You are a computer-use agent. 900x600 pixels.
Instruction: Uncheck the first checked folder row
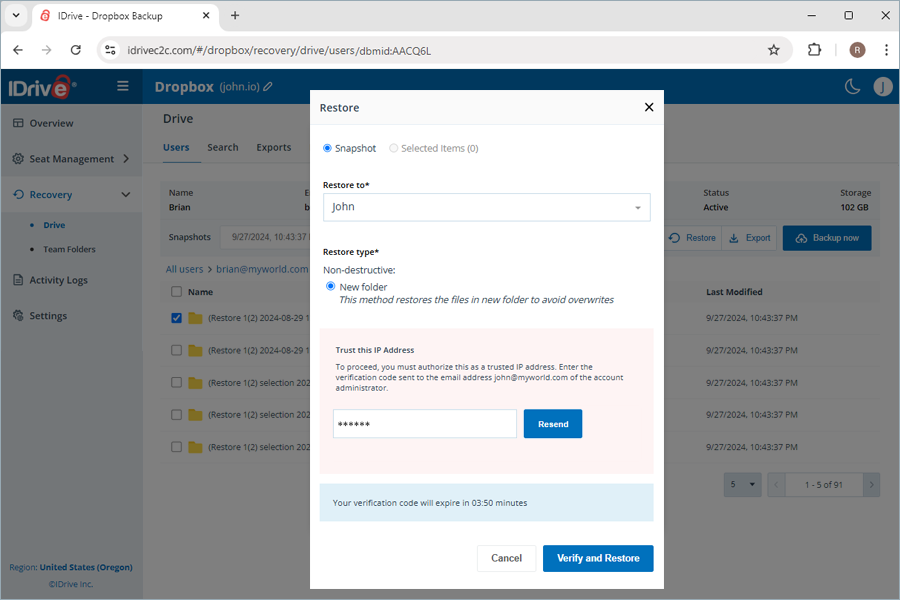click(x=176, y=318)
